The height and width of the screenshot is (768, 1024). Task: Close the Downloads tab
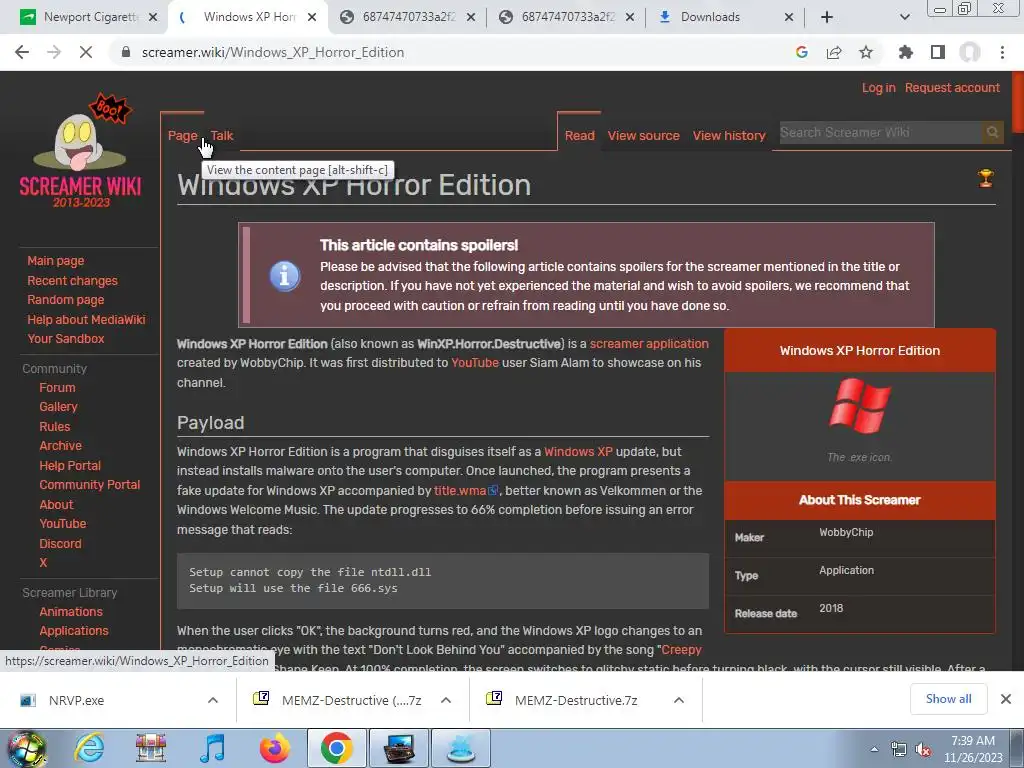pyautogui.click(x=788, y=17)
